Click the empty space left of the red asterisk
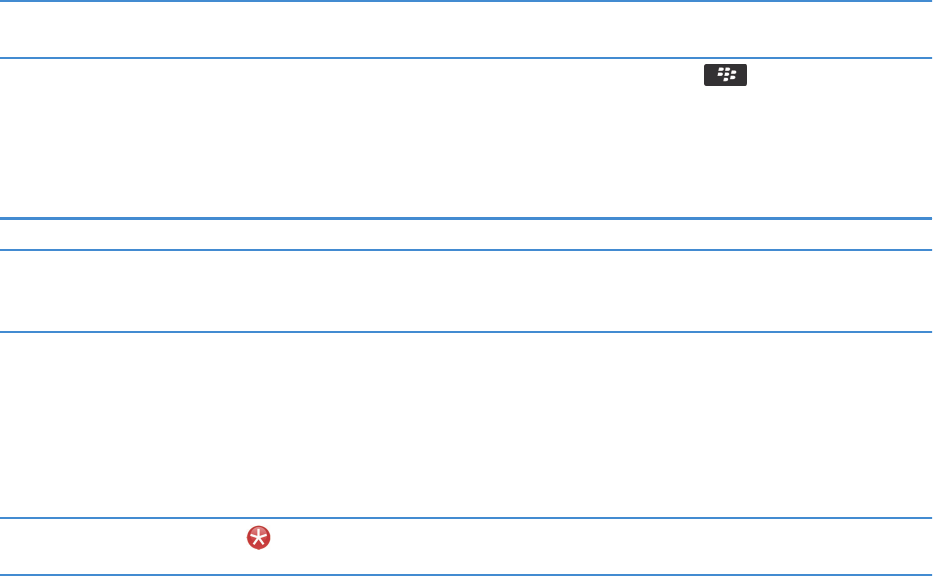This screenshot has height=576, width=933. pos(120,546)
